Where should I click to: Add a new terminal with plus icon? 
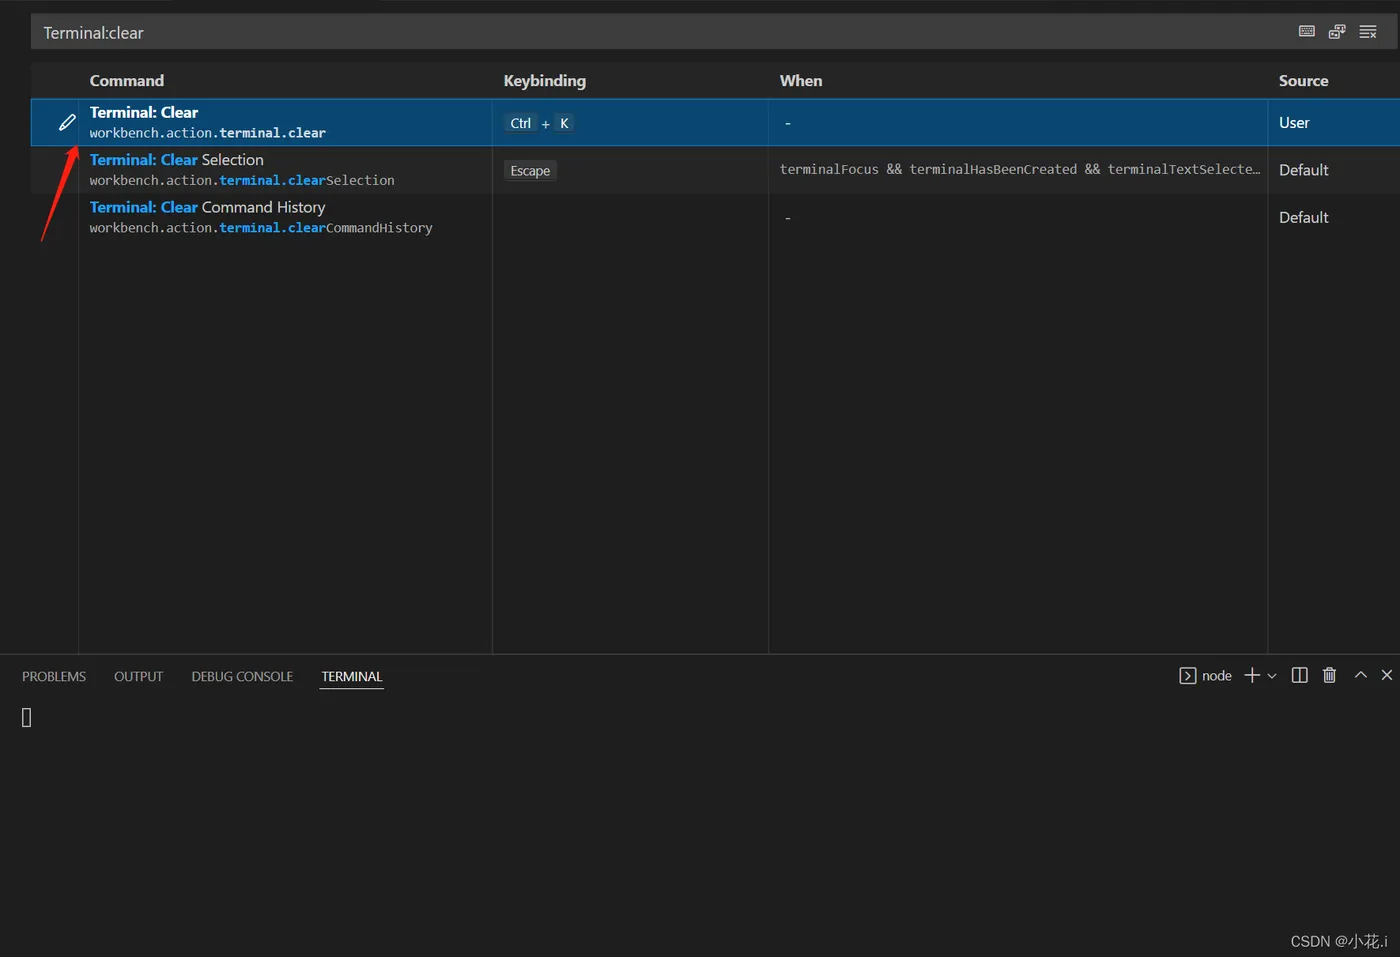[1252, 675]
